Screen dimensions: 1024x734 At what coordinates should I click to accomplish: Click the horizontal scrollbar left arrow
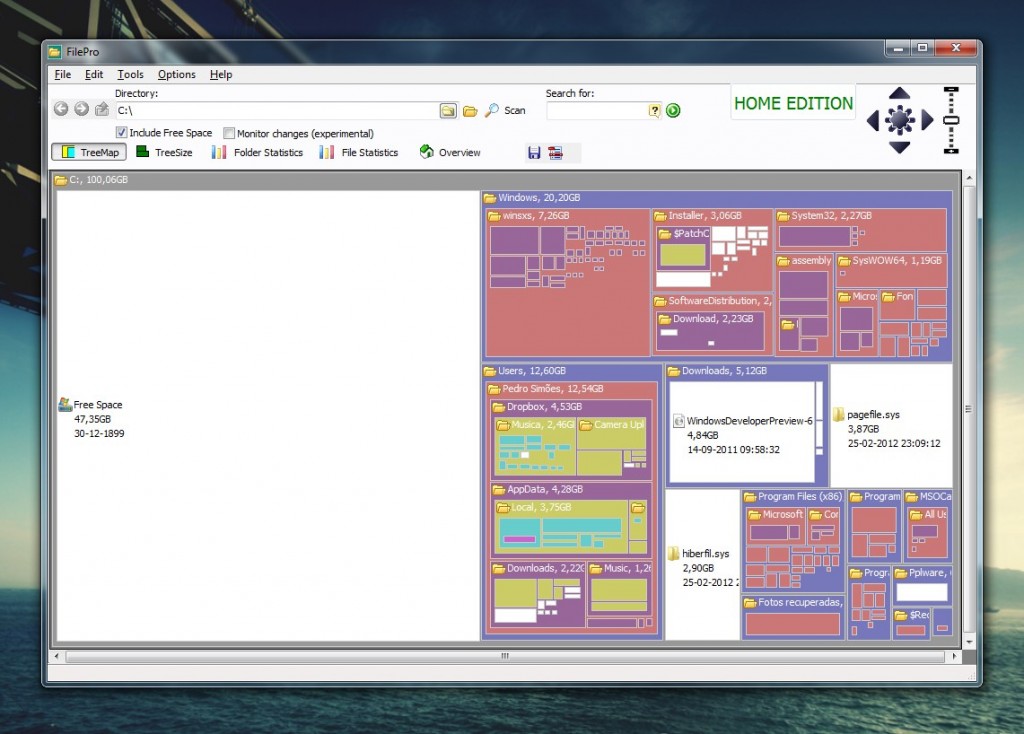coord(57,656)
